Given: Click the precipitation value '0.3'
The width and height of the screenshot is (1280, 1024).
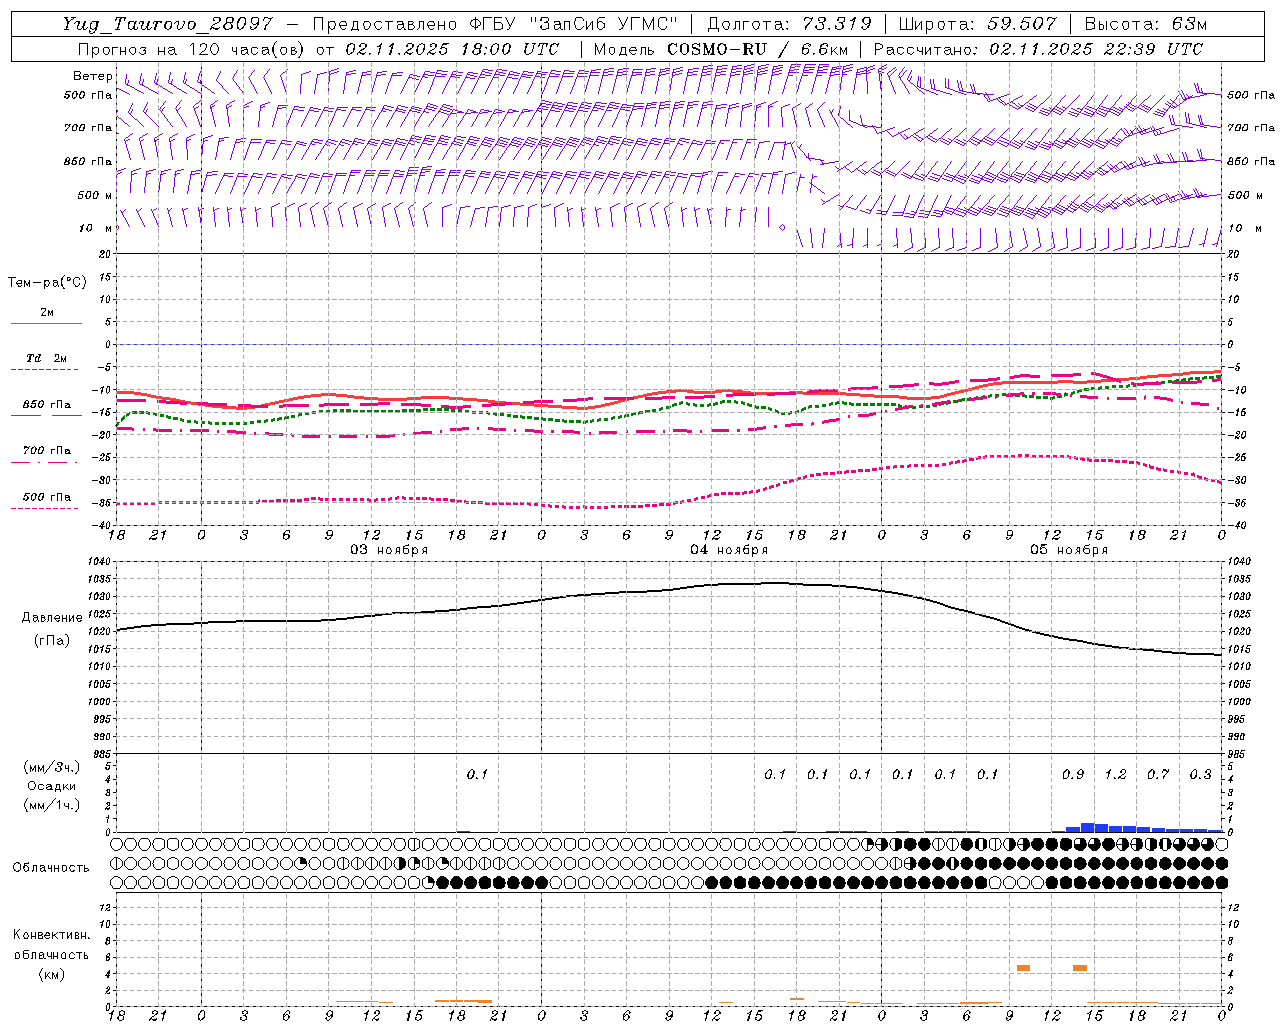Looking at the screenshot, I should (x=1200, y=774).
